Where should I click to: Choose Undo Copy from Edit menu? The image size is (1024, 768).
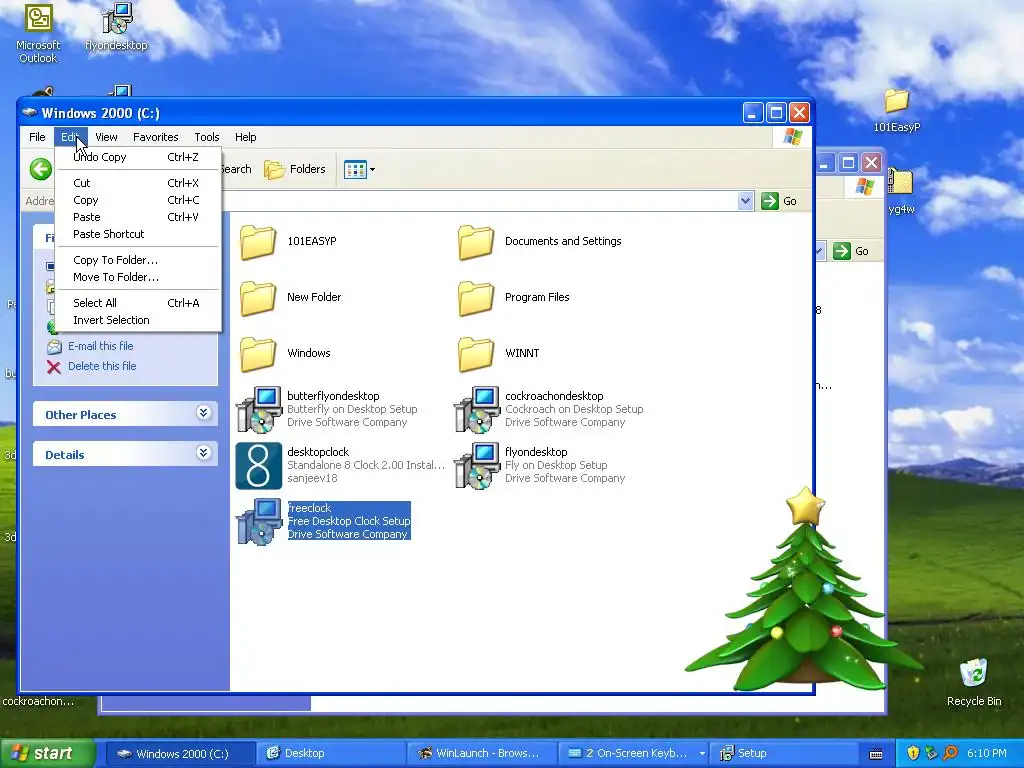[x=138, y=157]
